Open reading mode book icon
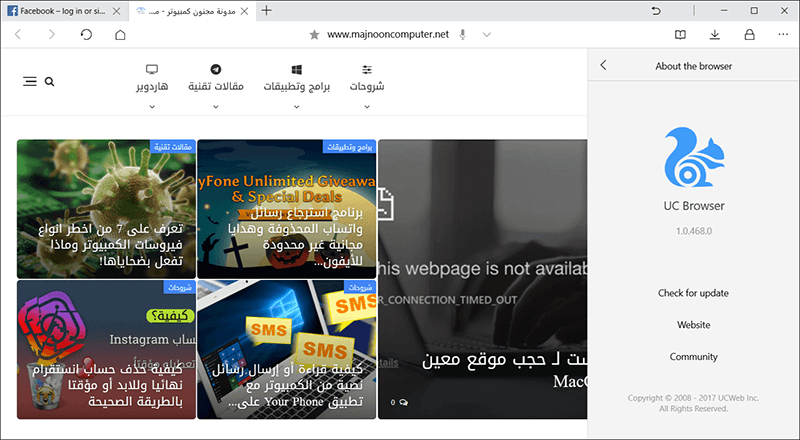Viewport: 800px width, 440px height. [680, 34]
